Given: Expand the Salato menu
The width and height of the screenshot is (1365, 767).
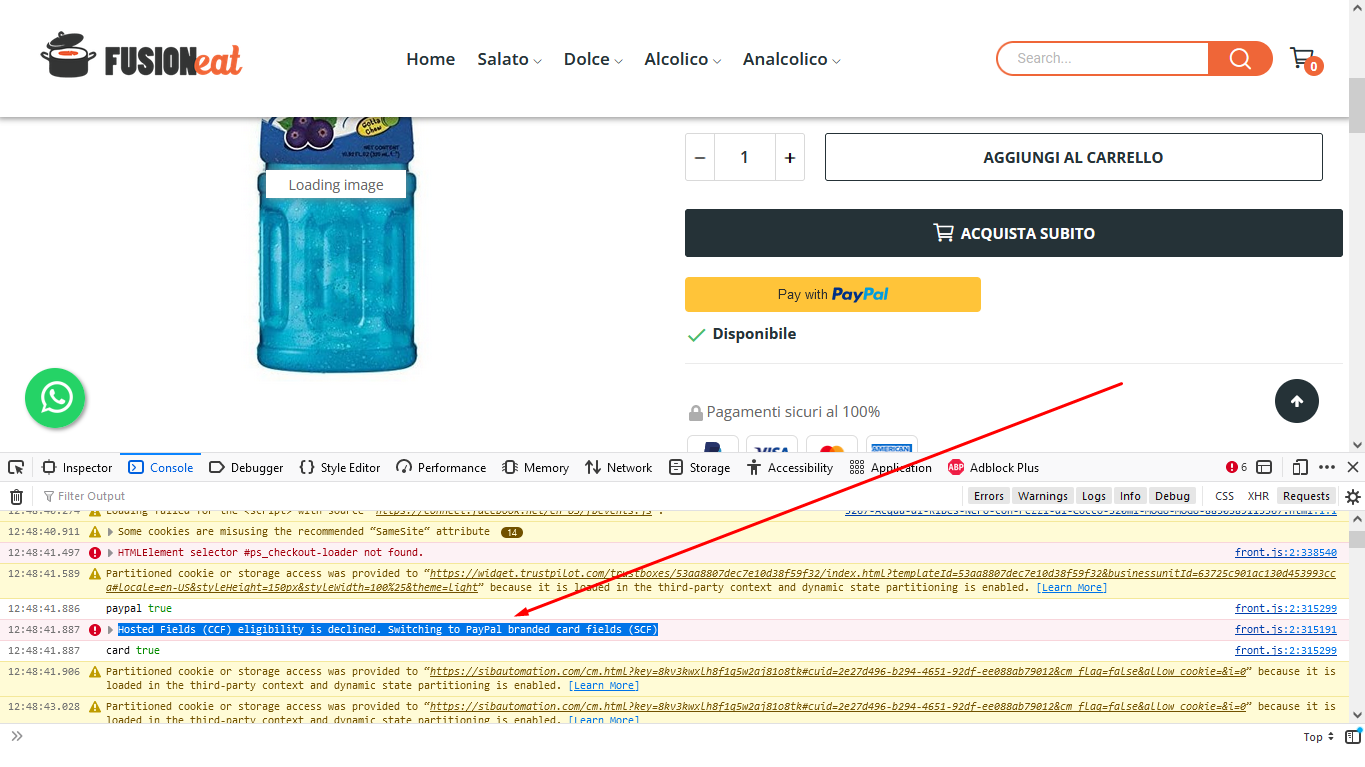Looking at the screenshot, I should point(509,59).
